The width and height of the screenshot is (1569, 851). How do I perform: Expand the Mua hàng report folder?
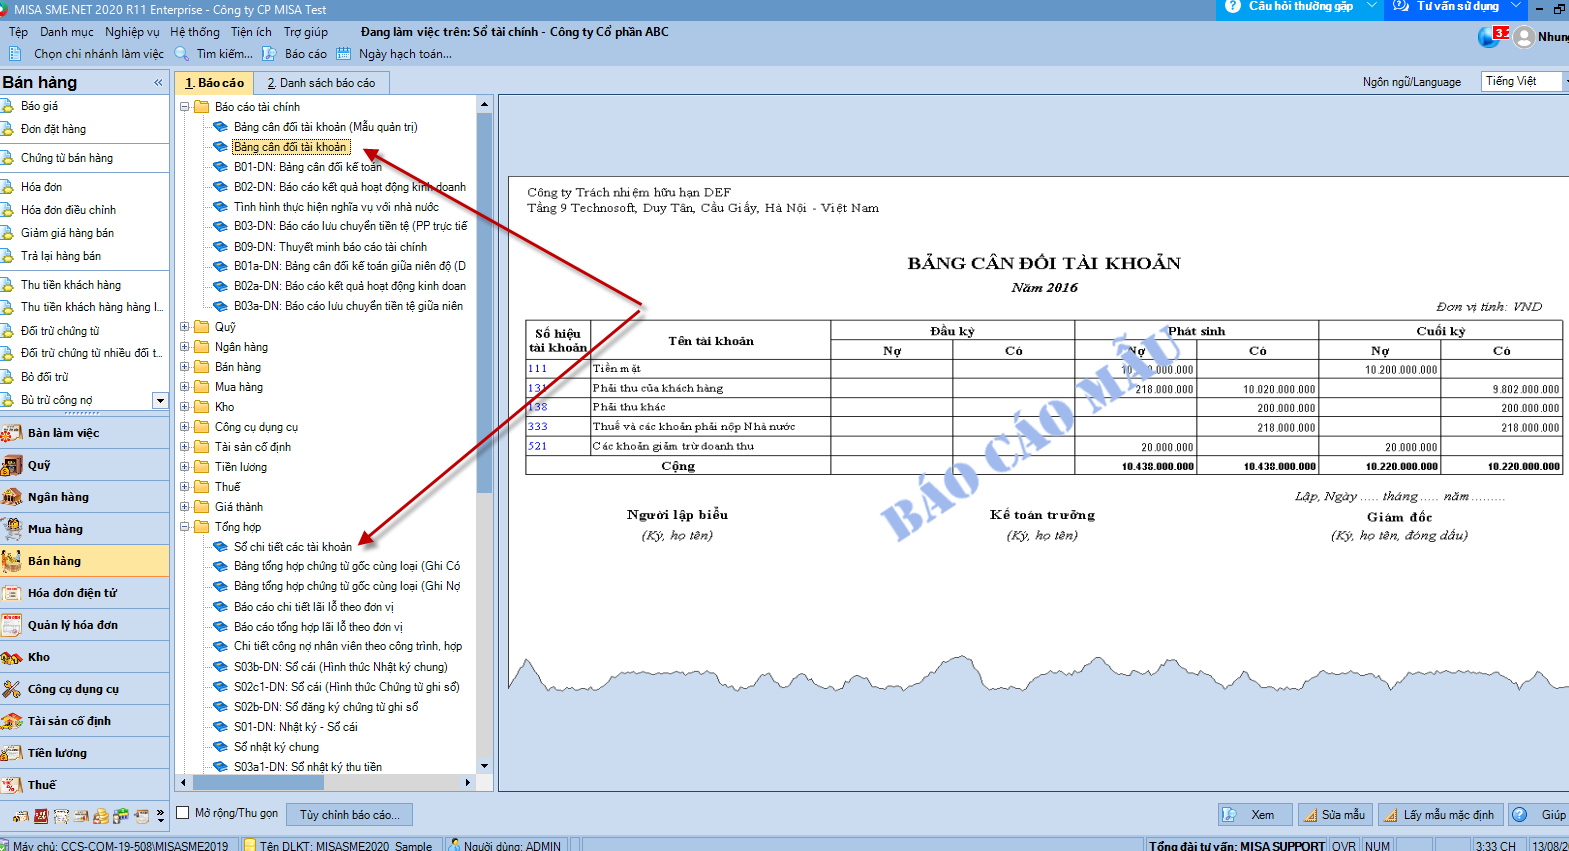[185, 387]
